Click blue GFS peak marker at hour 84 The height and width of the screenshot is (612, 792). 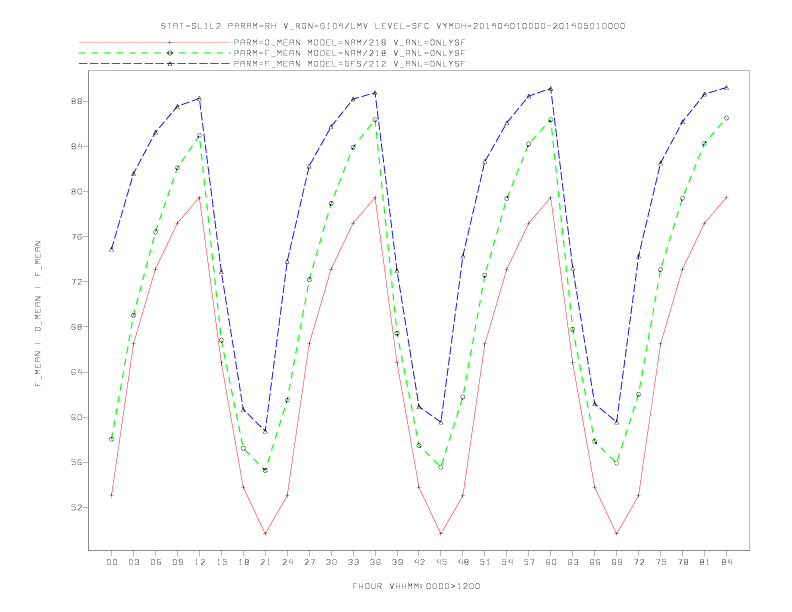coord(727,87)
